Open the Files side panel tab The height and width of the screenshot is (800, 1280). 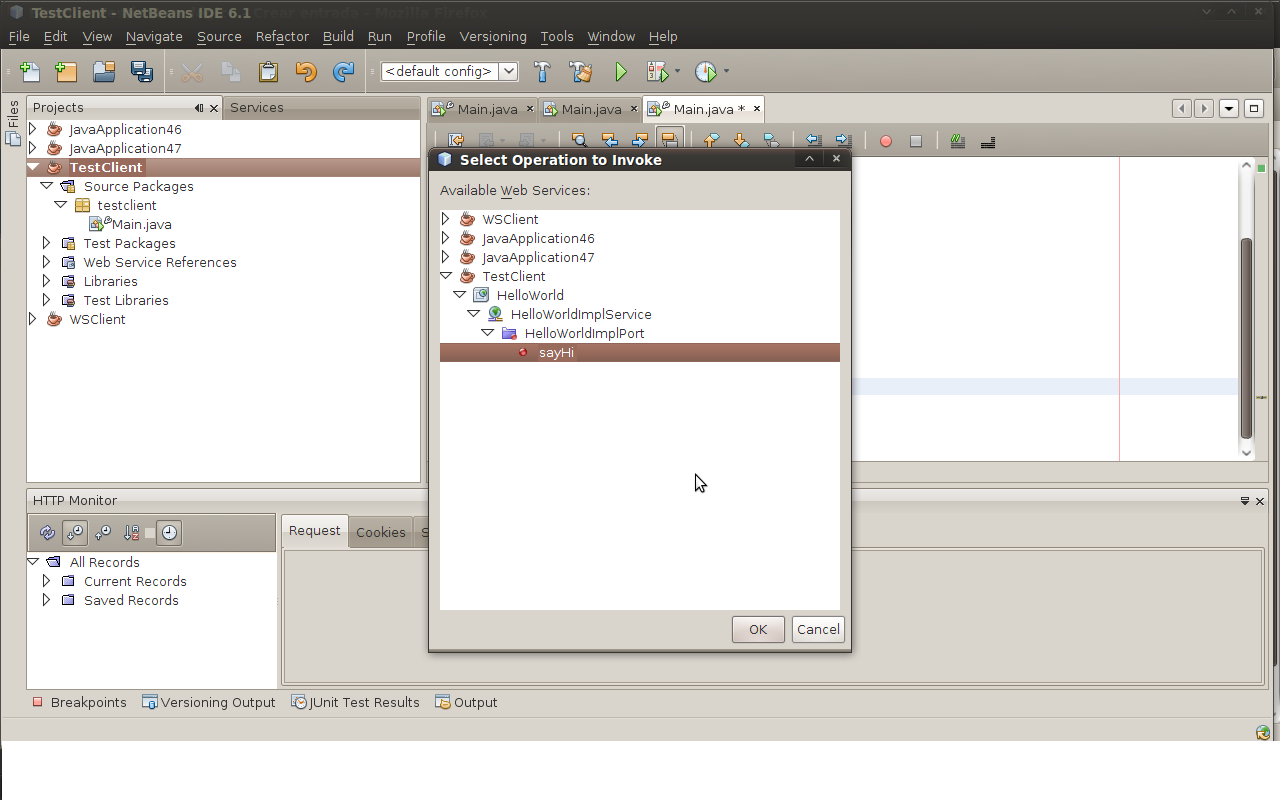pos(13,123)
